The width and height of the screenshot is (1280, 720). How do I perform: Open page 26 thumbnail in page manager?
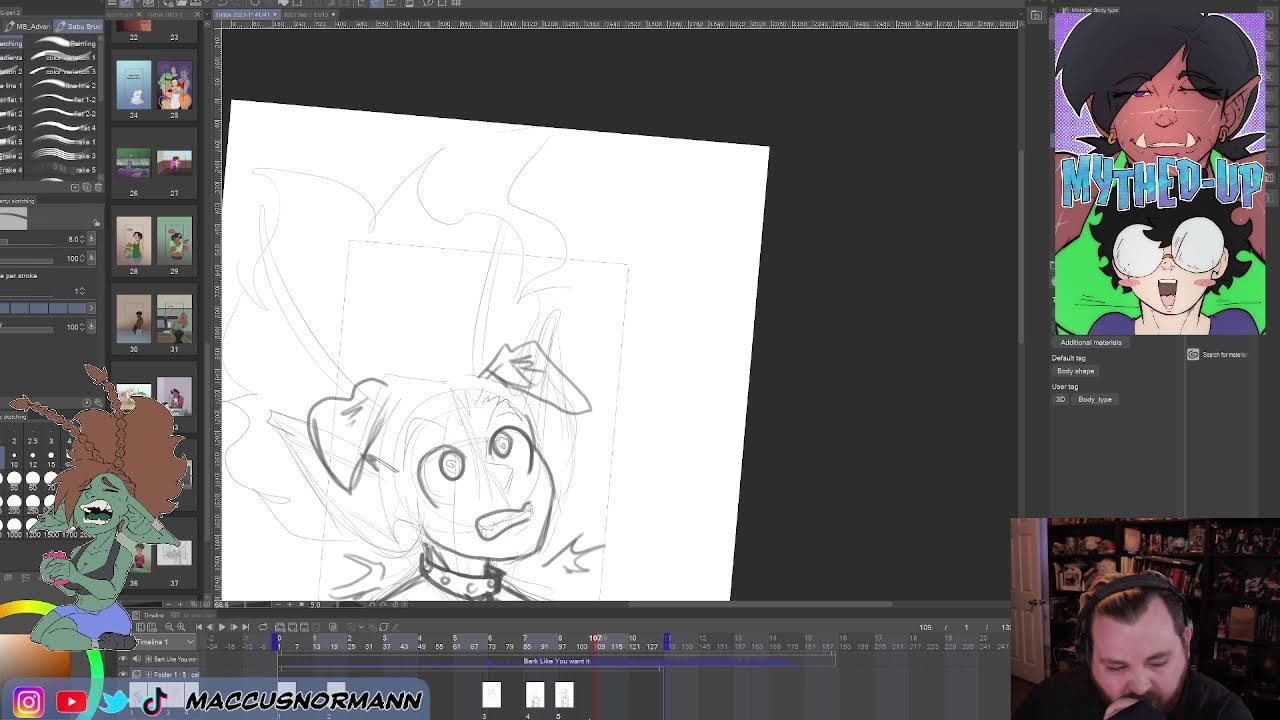coord(133,163)
